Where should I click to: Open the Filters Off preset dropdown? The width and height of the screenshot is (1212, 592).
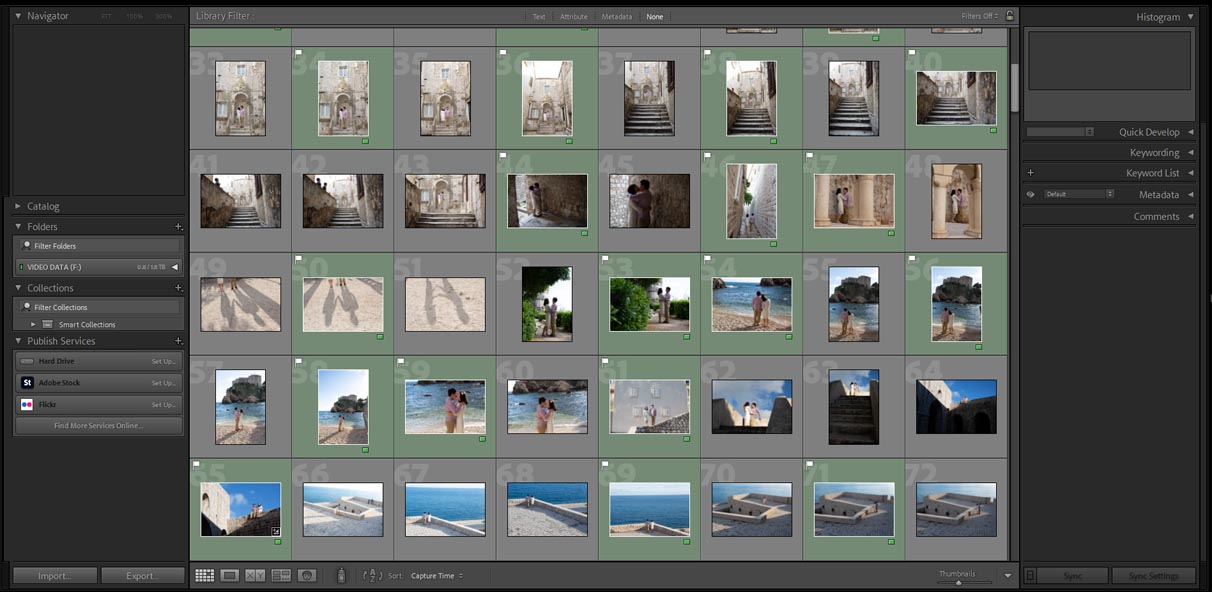[977, 16]
